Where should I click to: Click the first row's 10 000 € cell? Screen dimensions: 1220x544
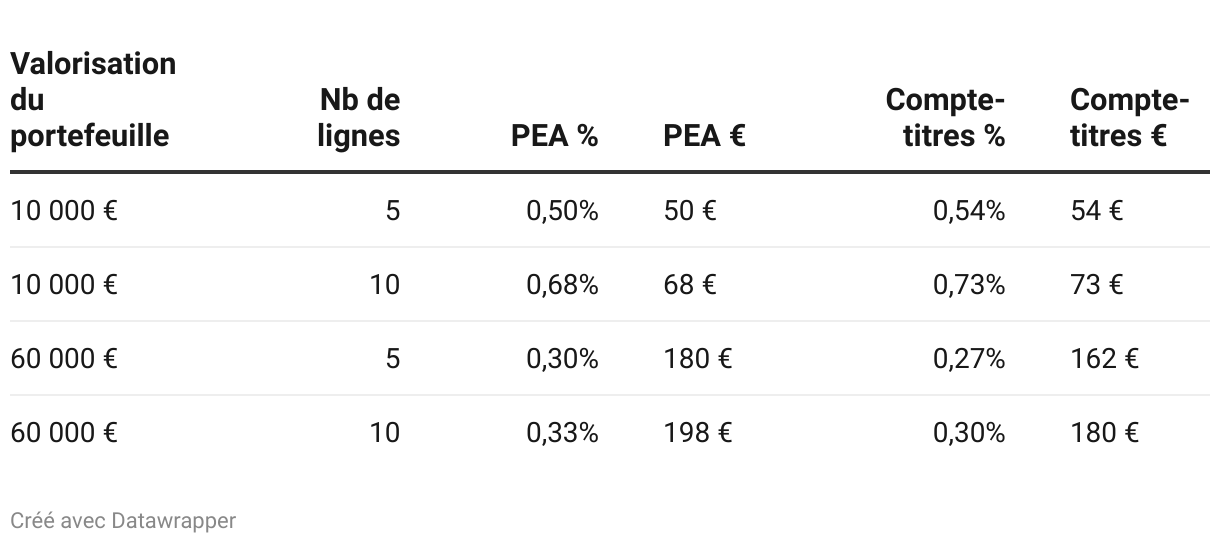64,211
